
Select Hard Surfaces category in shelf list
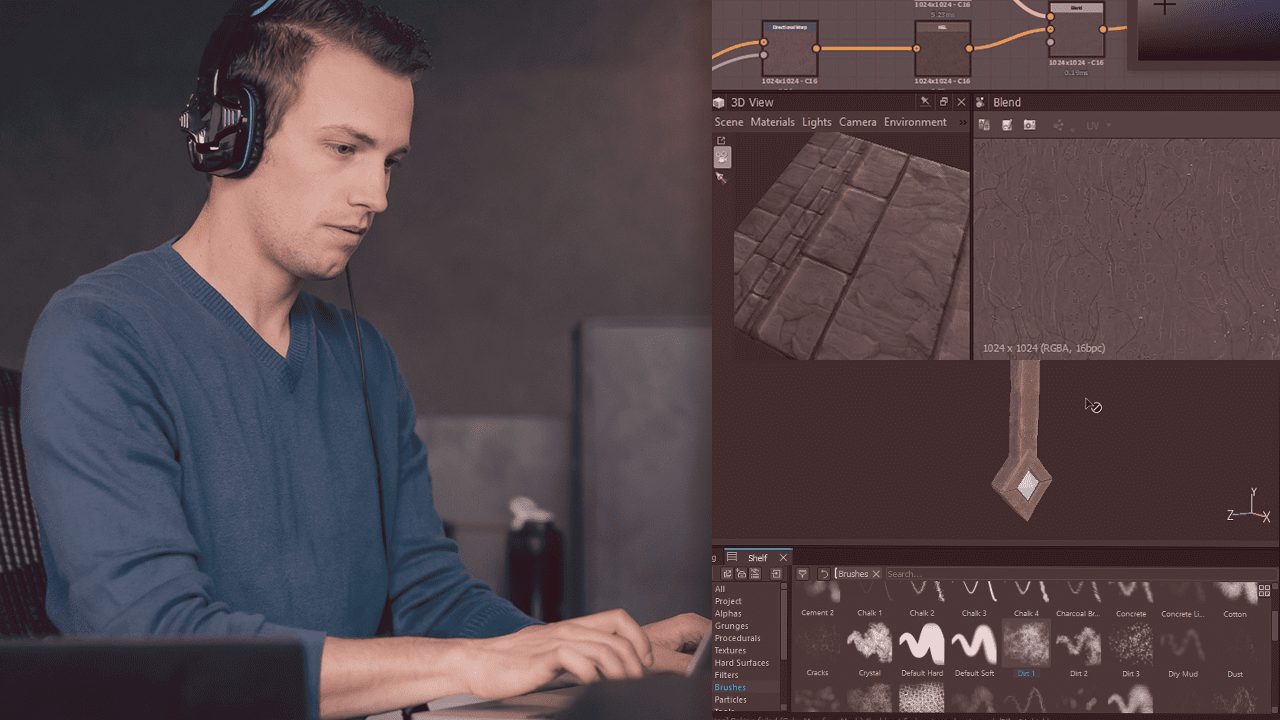coord(741,663)
